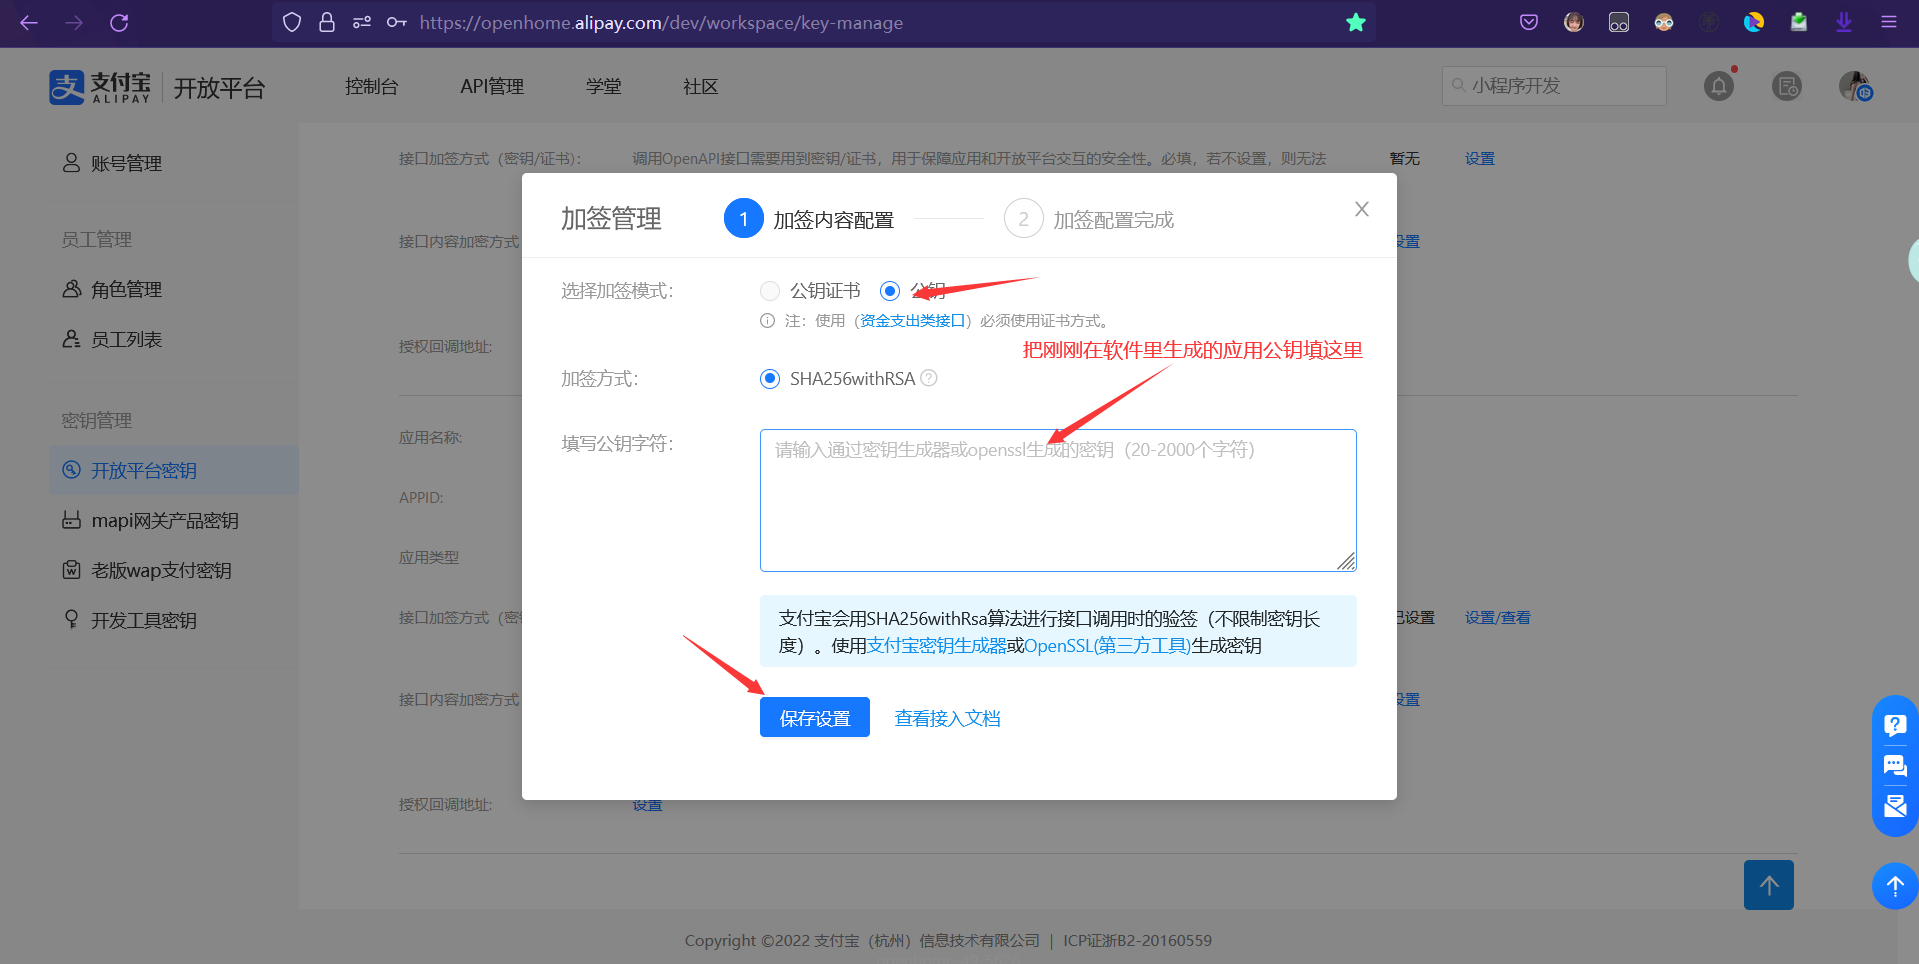
Task: Open the 控制台 nav item
Action: pyautogui.click(x=372, y=87)
